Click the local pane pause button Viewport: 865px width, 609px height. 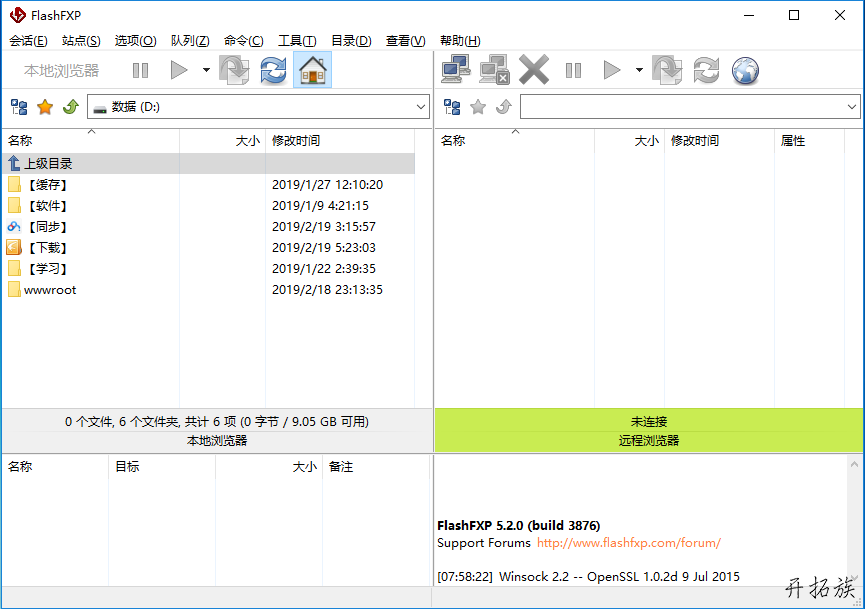point(140,70)
